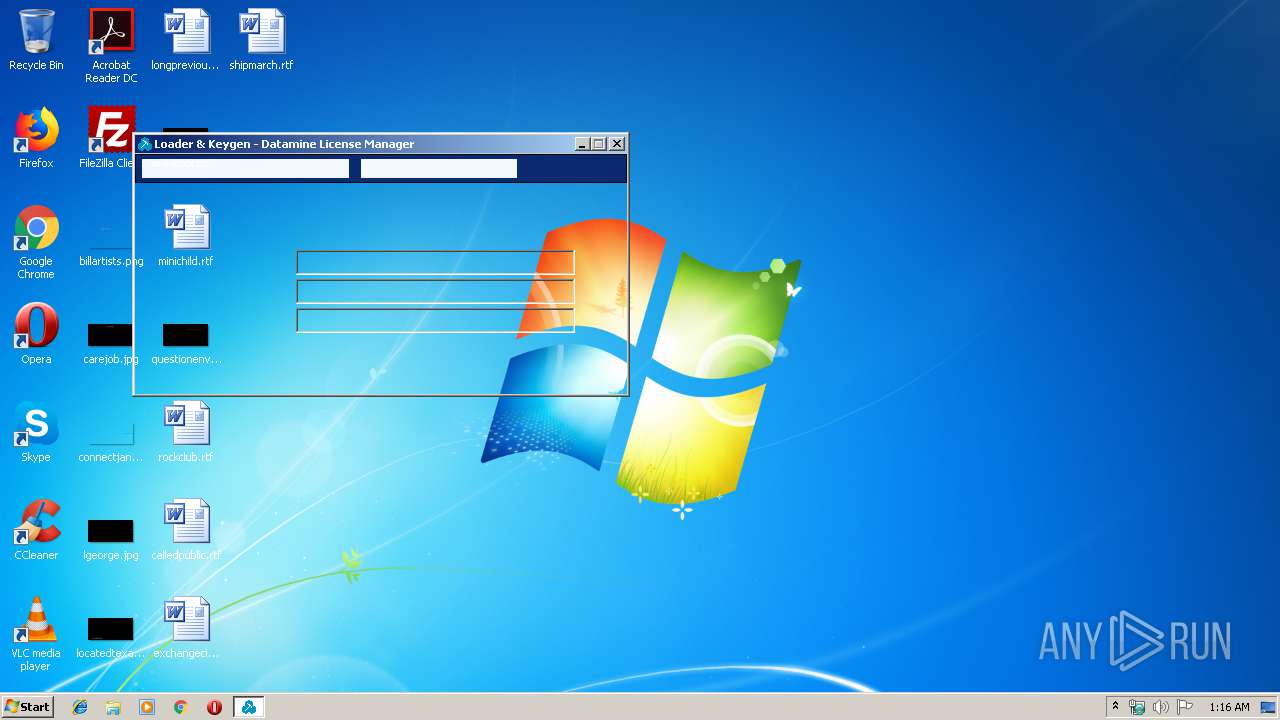Open Chrome from the taskbar
1280x720 pixels.
(x=181, y=707)
